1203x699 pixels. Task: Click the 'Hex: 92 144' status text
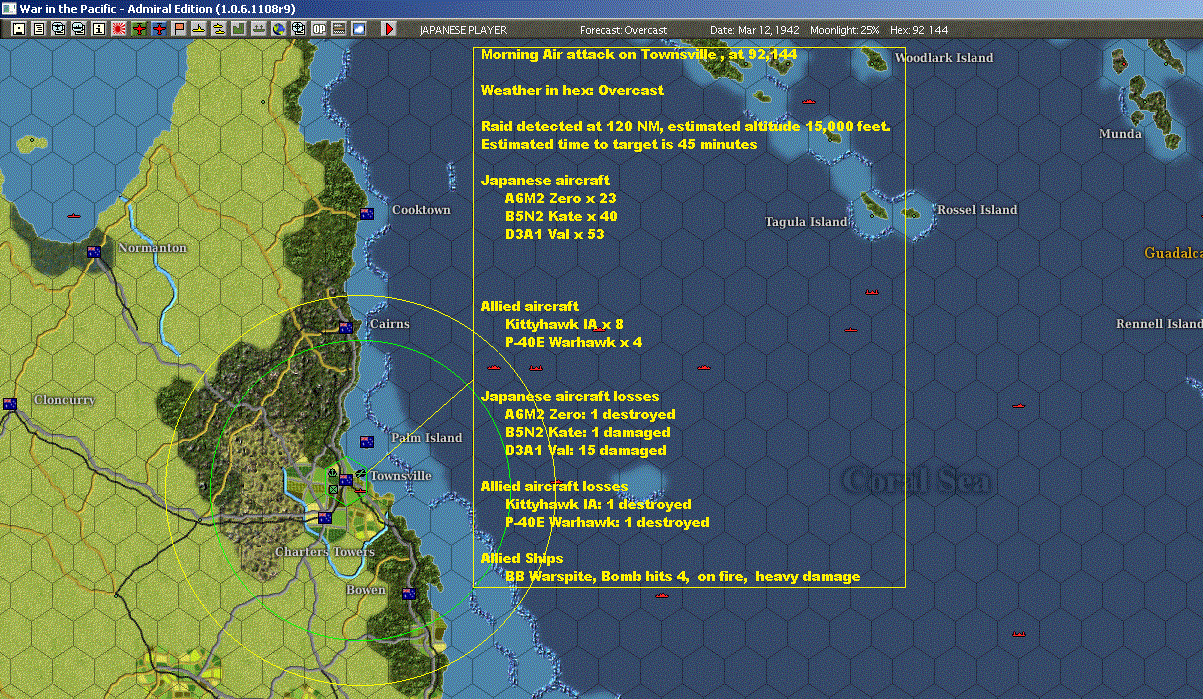(921, 30)
